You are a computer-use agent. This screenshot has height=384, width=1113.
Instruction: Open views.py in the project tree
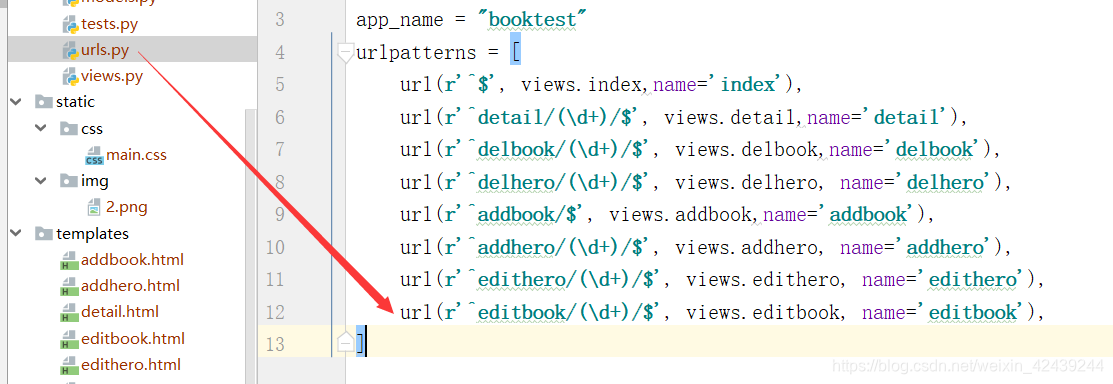coord(112,76)
